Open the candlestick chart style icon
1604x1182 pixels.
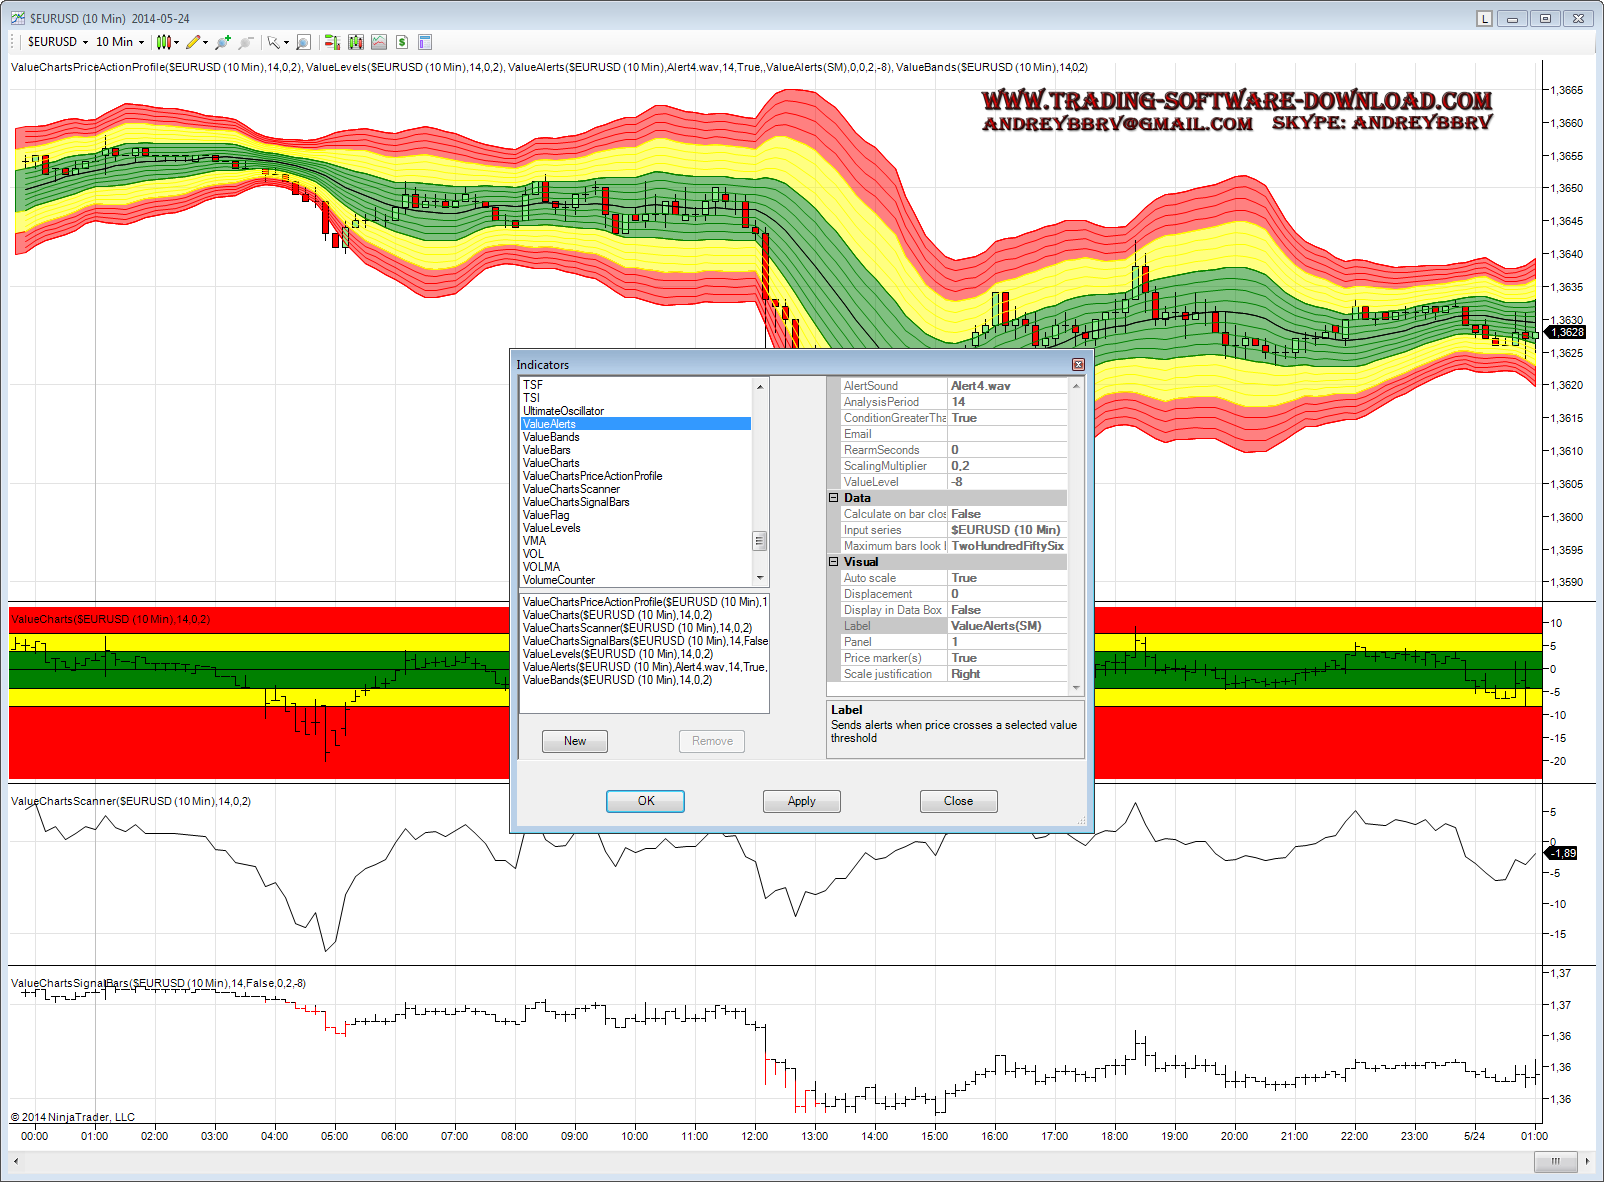(x=165, y=42)
